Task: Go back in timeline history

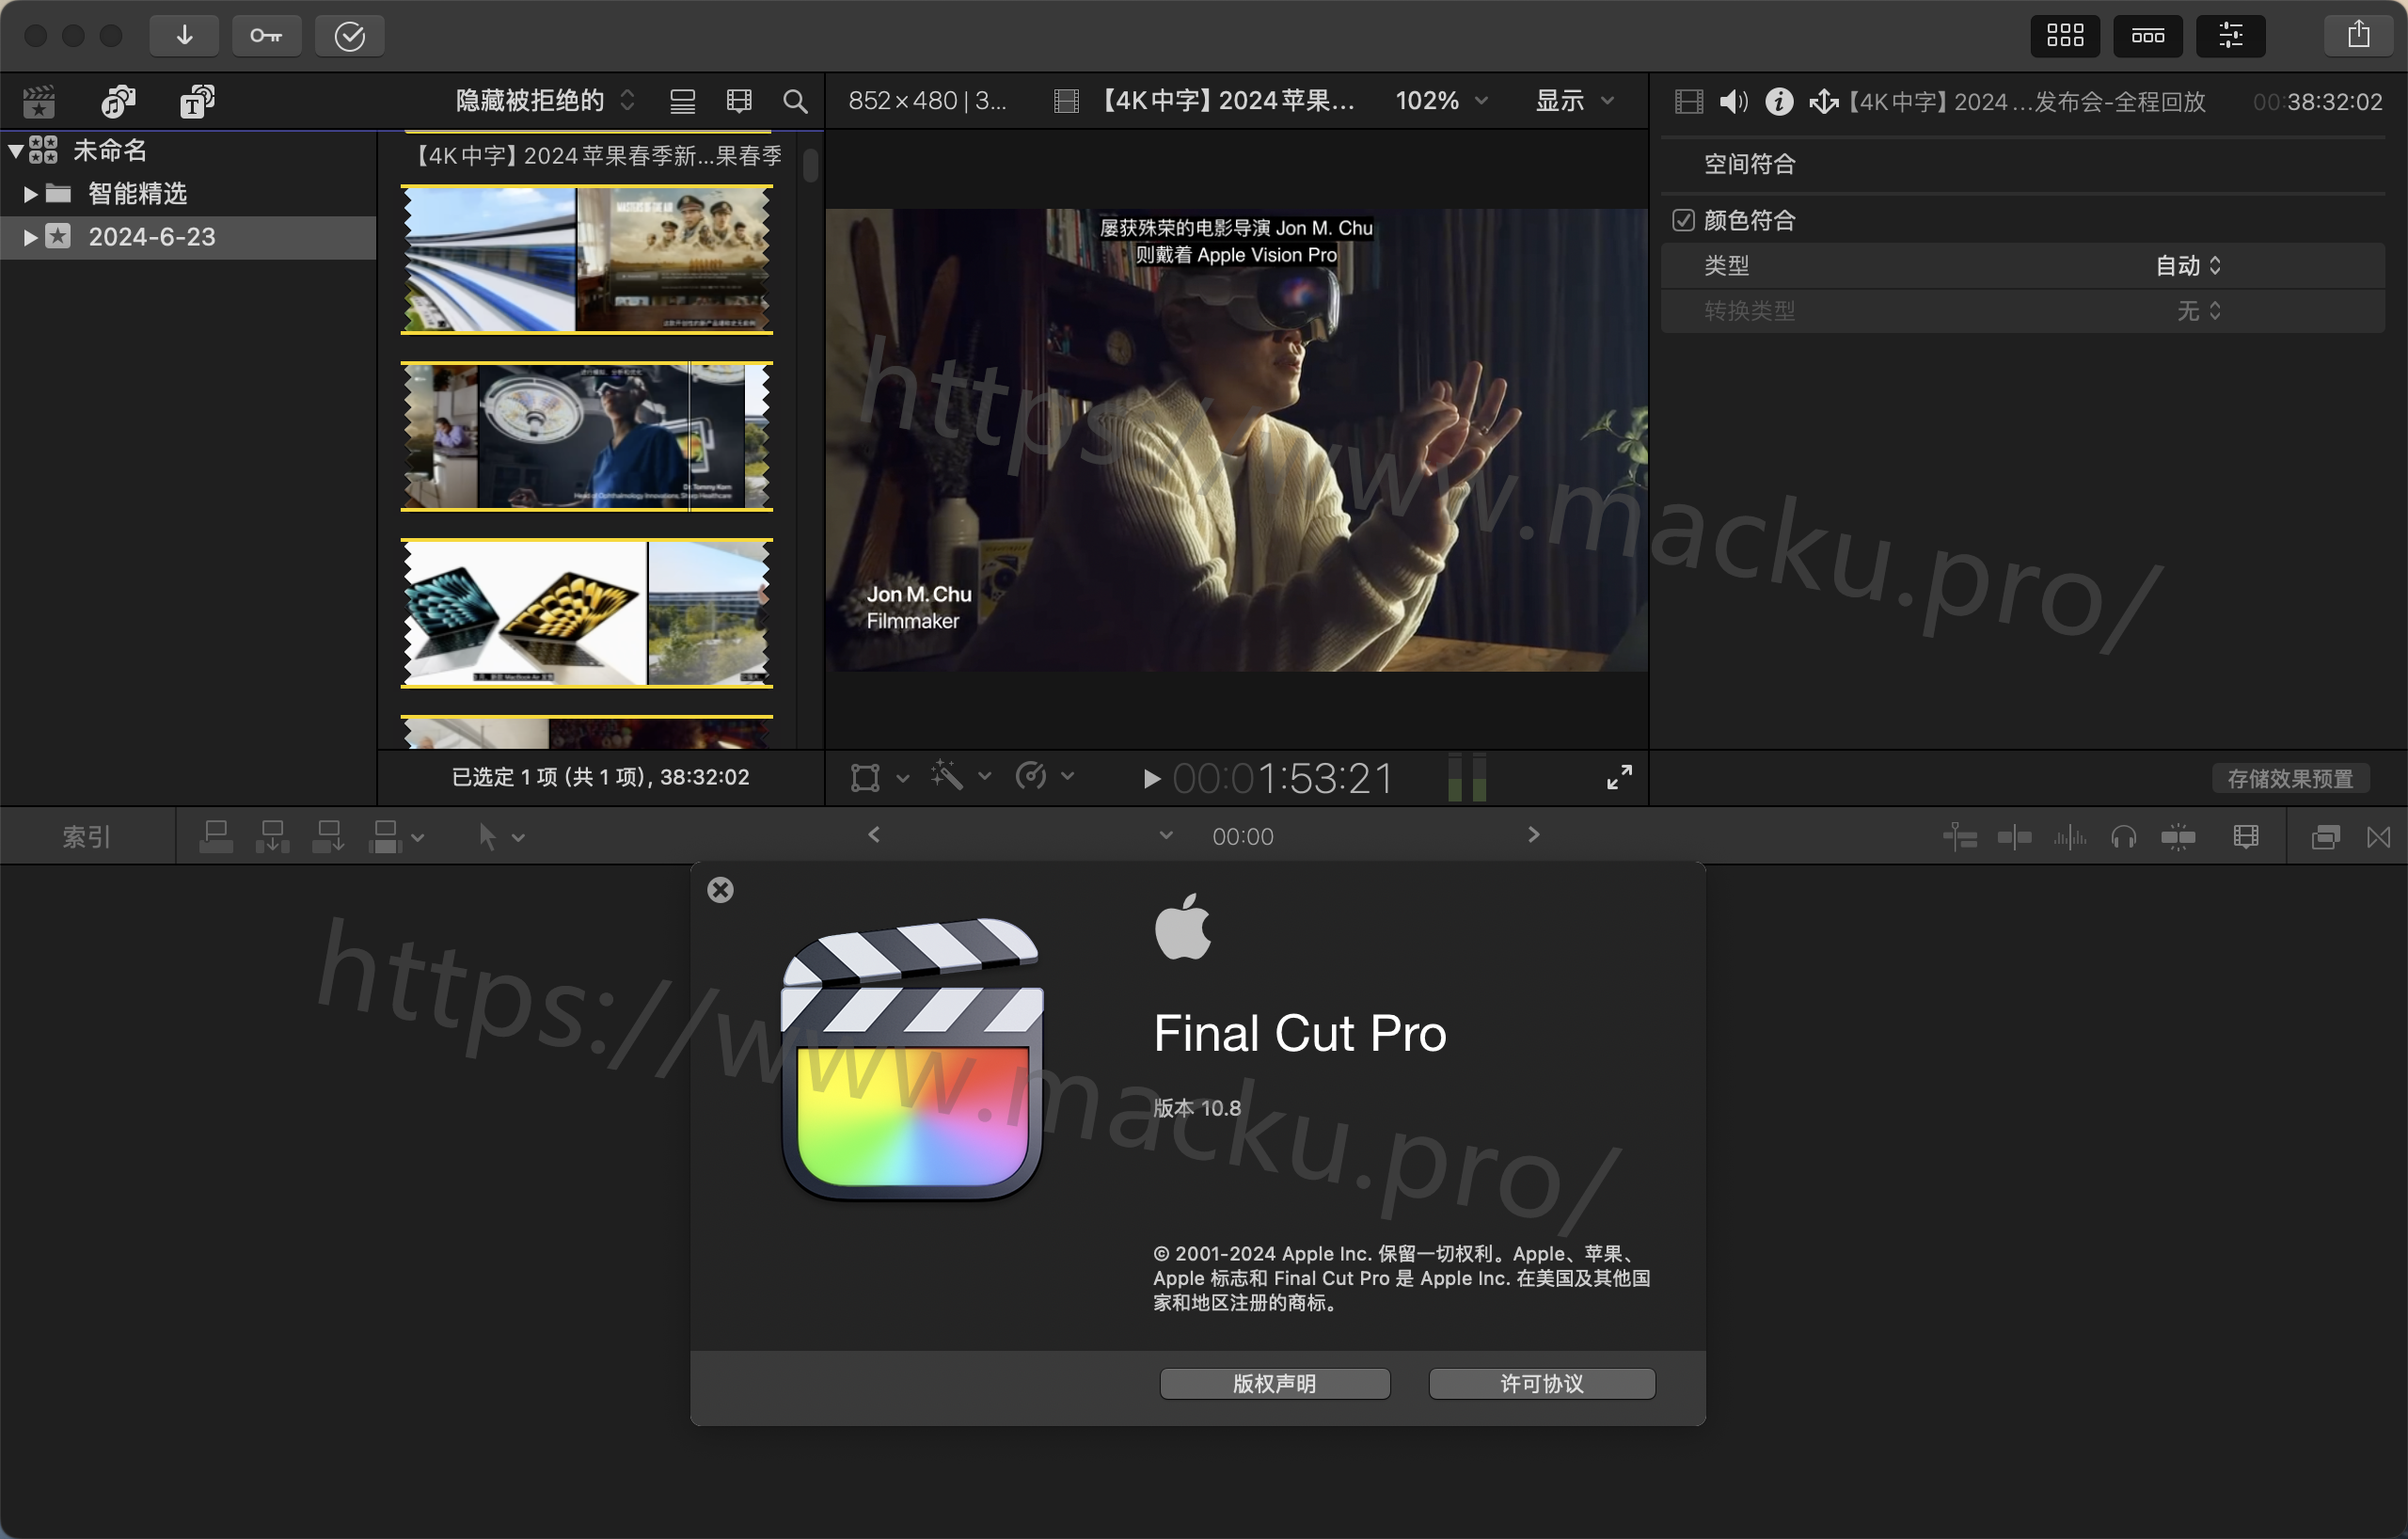Action: click(873, 834)
